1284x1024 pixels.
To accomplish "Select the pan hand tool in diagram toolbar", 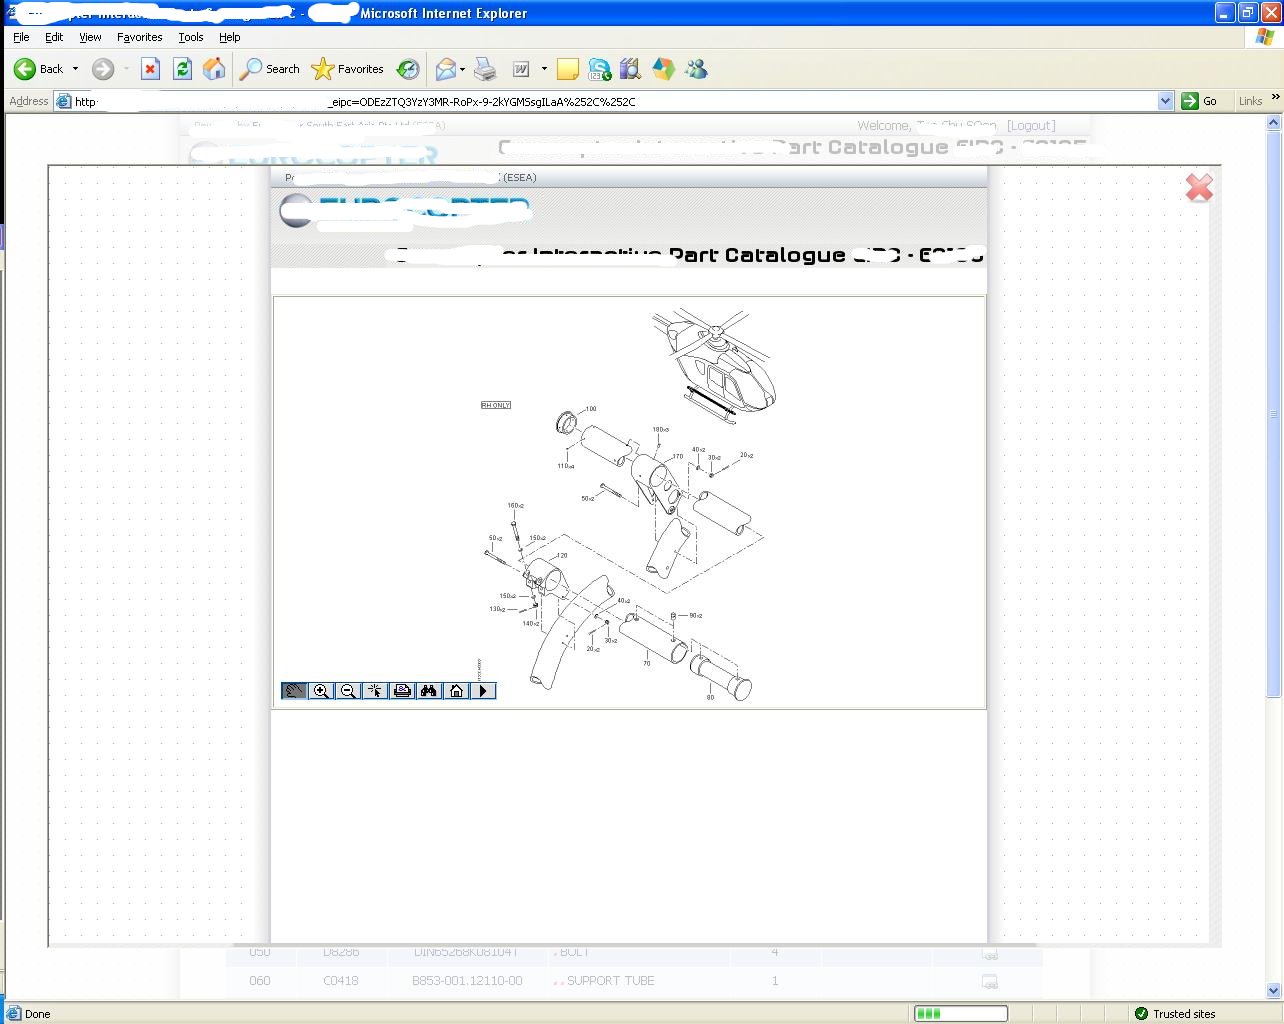I will coord(294,691).
